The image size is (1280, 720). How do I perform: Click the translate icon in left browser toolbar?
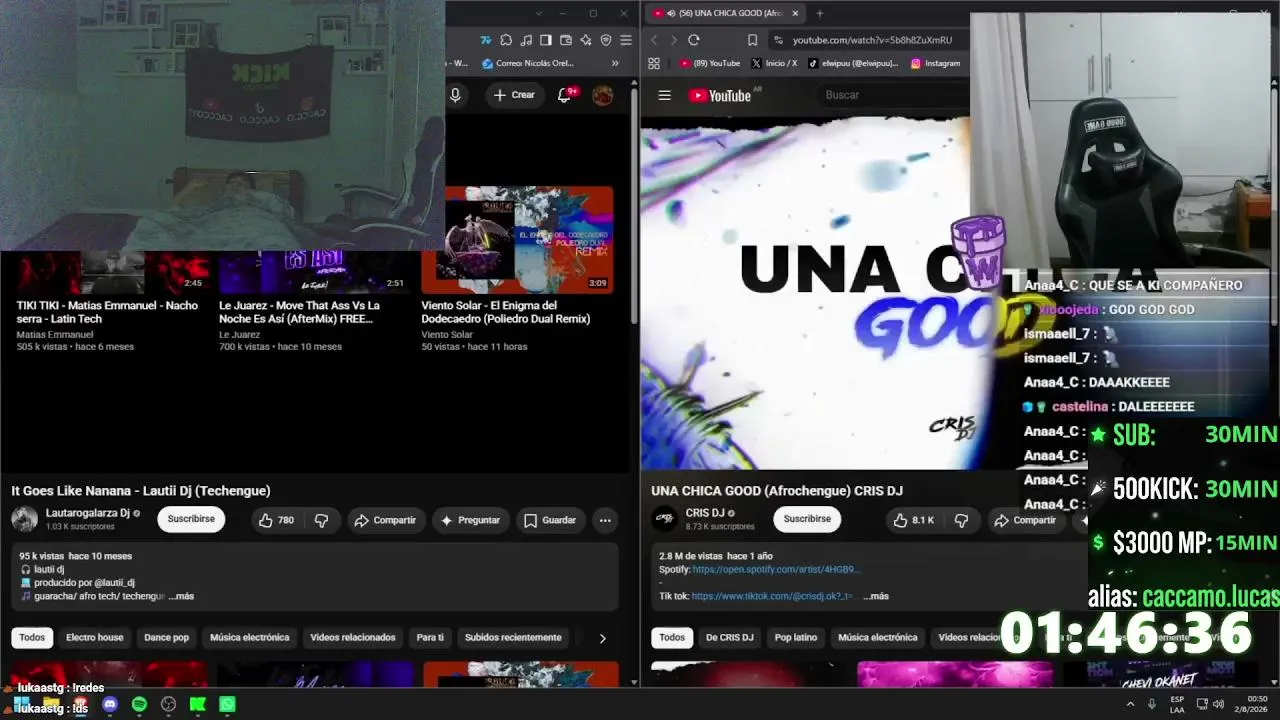(x=486, y=40)
